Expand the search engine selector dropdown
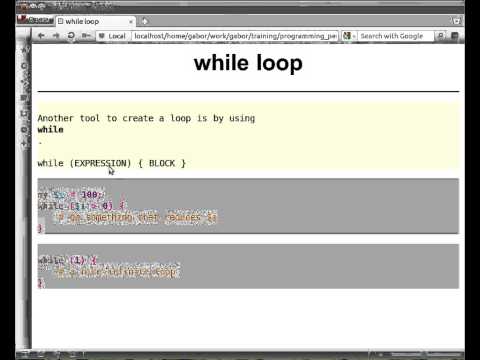This screenshot has height=360, width=480. (x=349, y=36)
